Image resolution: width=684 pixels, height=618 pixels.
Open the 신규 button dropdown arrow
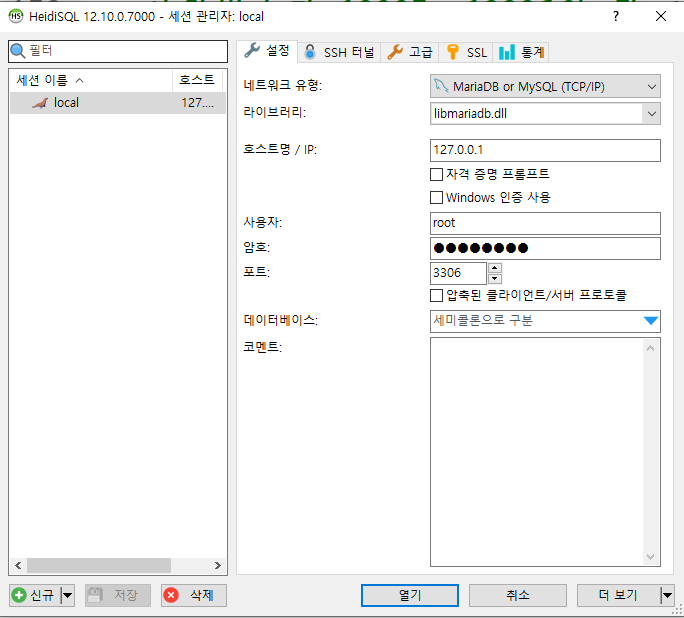(67, 595)
